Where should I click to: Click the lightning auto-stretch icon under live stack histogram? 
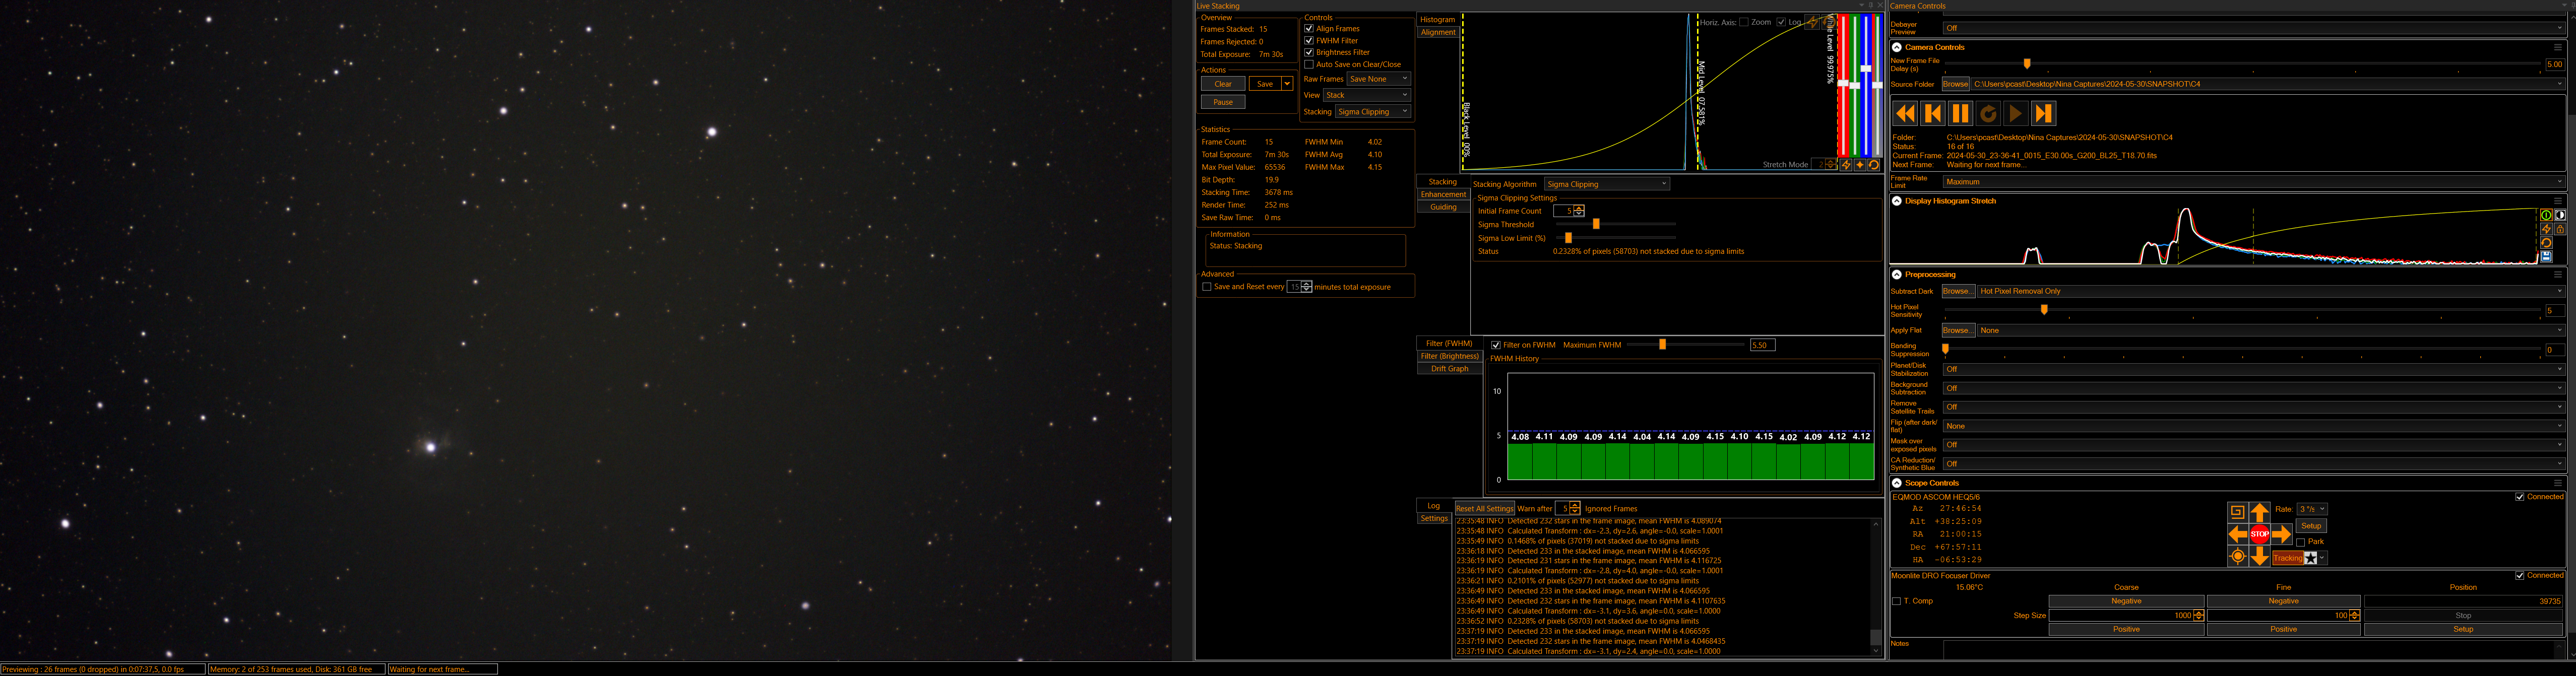(1846, 165)
